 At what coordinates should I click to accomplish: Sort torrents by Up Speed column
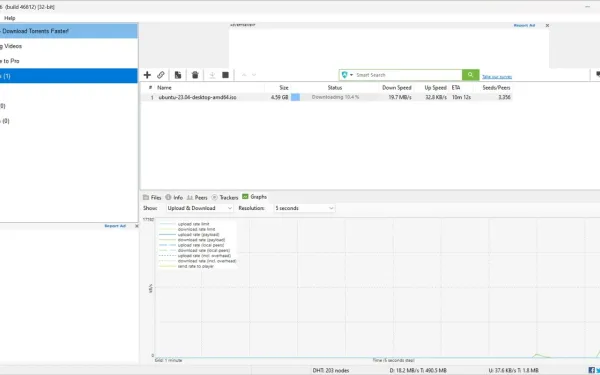click(x=435, y=88)
